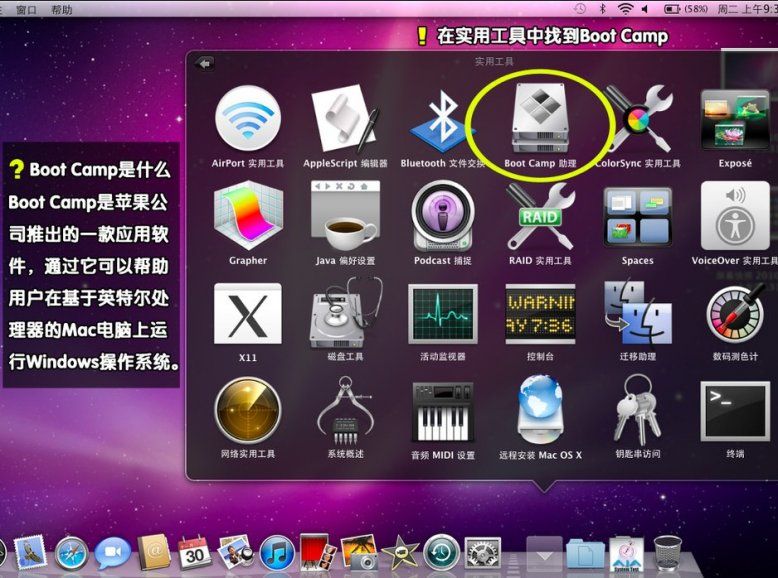Click the Bluetooth menu bar icon
778x578 pixels.
(x=602, y=8)
